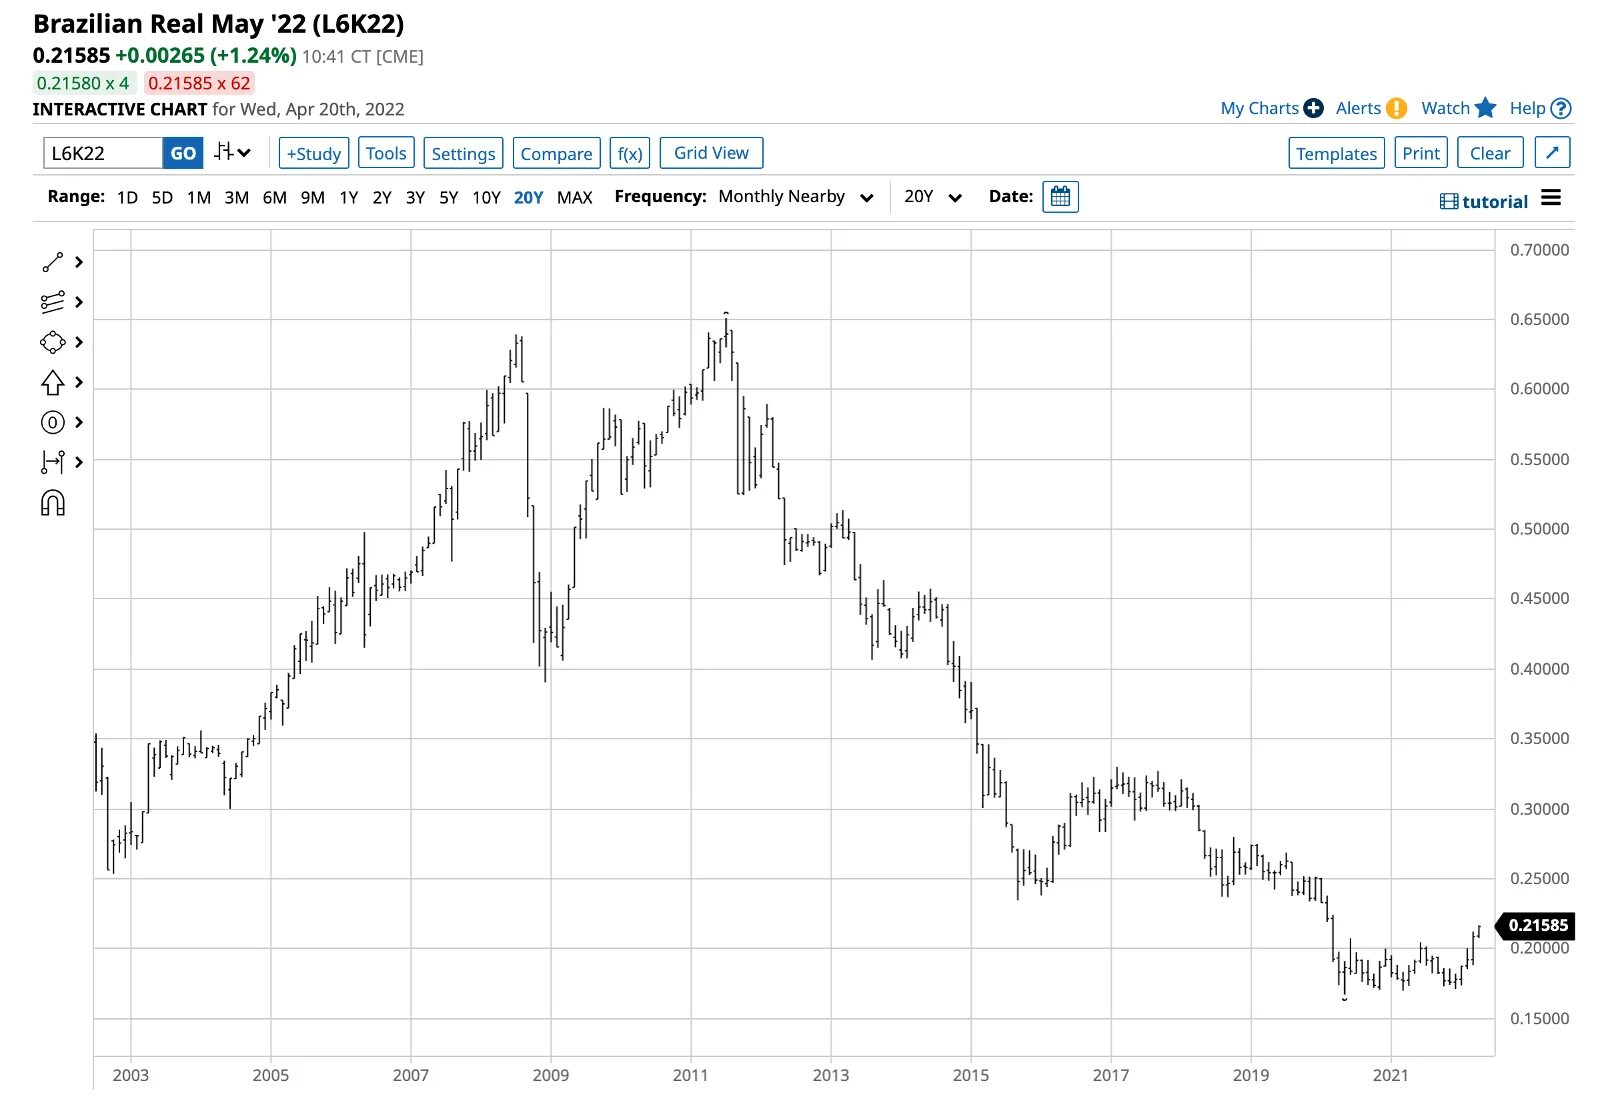Select the Fibonacci/channel lines tool icon
Viewport: 1604px width, 1104px height.
tap(53, 302)
